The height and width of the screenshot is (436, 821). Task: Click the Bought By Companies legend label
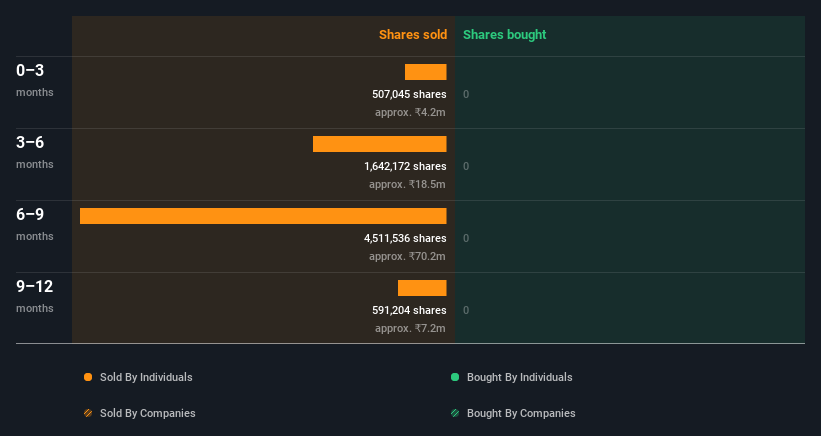521,413
